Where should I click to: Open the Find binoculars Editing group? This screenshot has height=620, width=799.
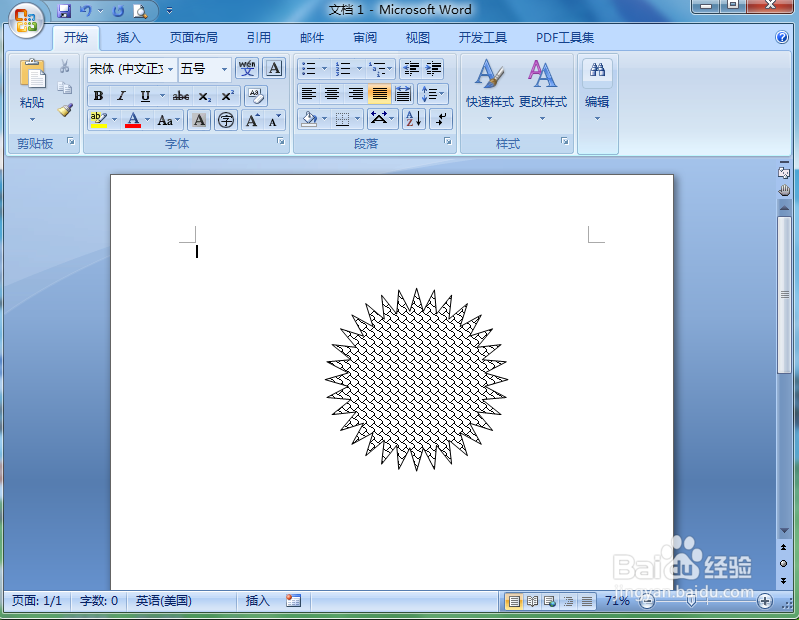pos(597,69)
